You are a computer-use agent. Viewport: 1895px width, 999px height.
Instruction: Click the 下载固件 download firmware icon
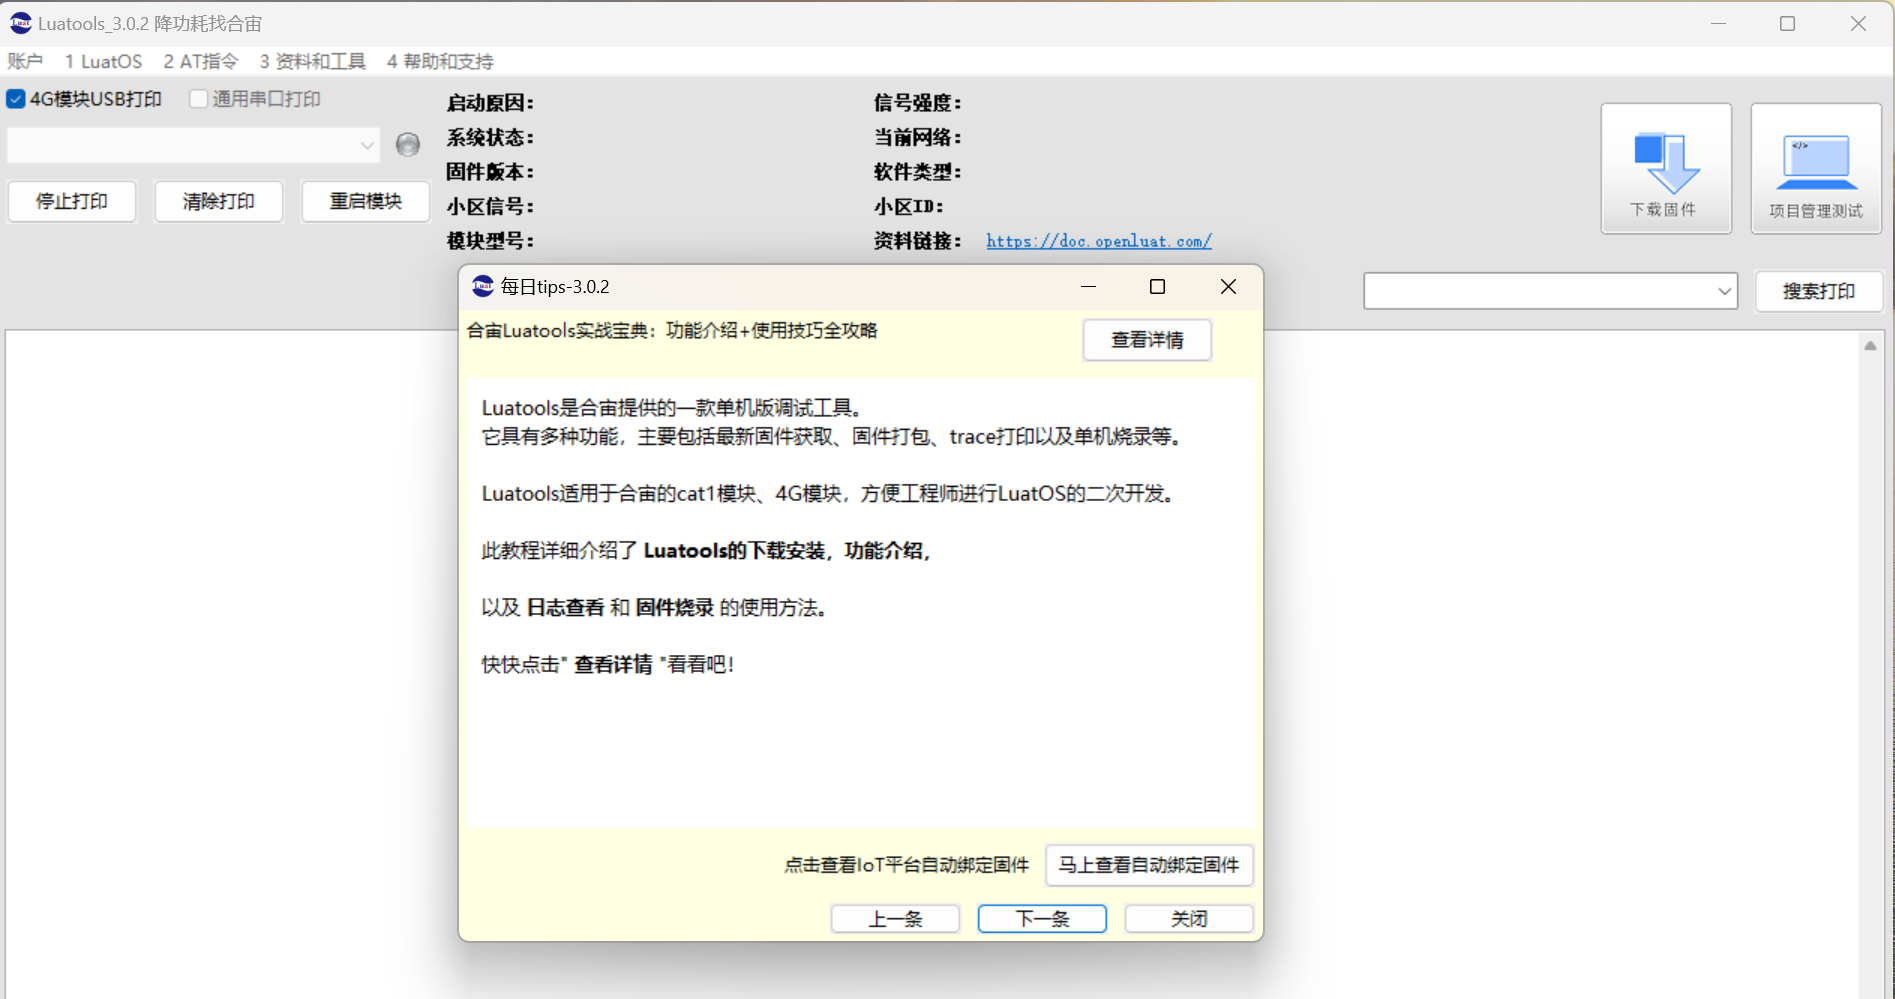[x=1666, y=168]
